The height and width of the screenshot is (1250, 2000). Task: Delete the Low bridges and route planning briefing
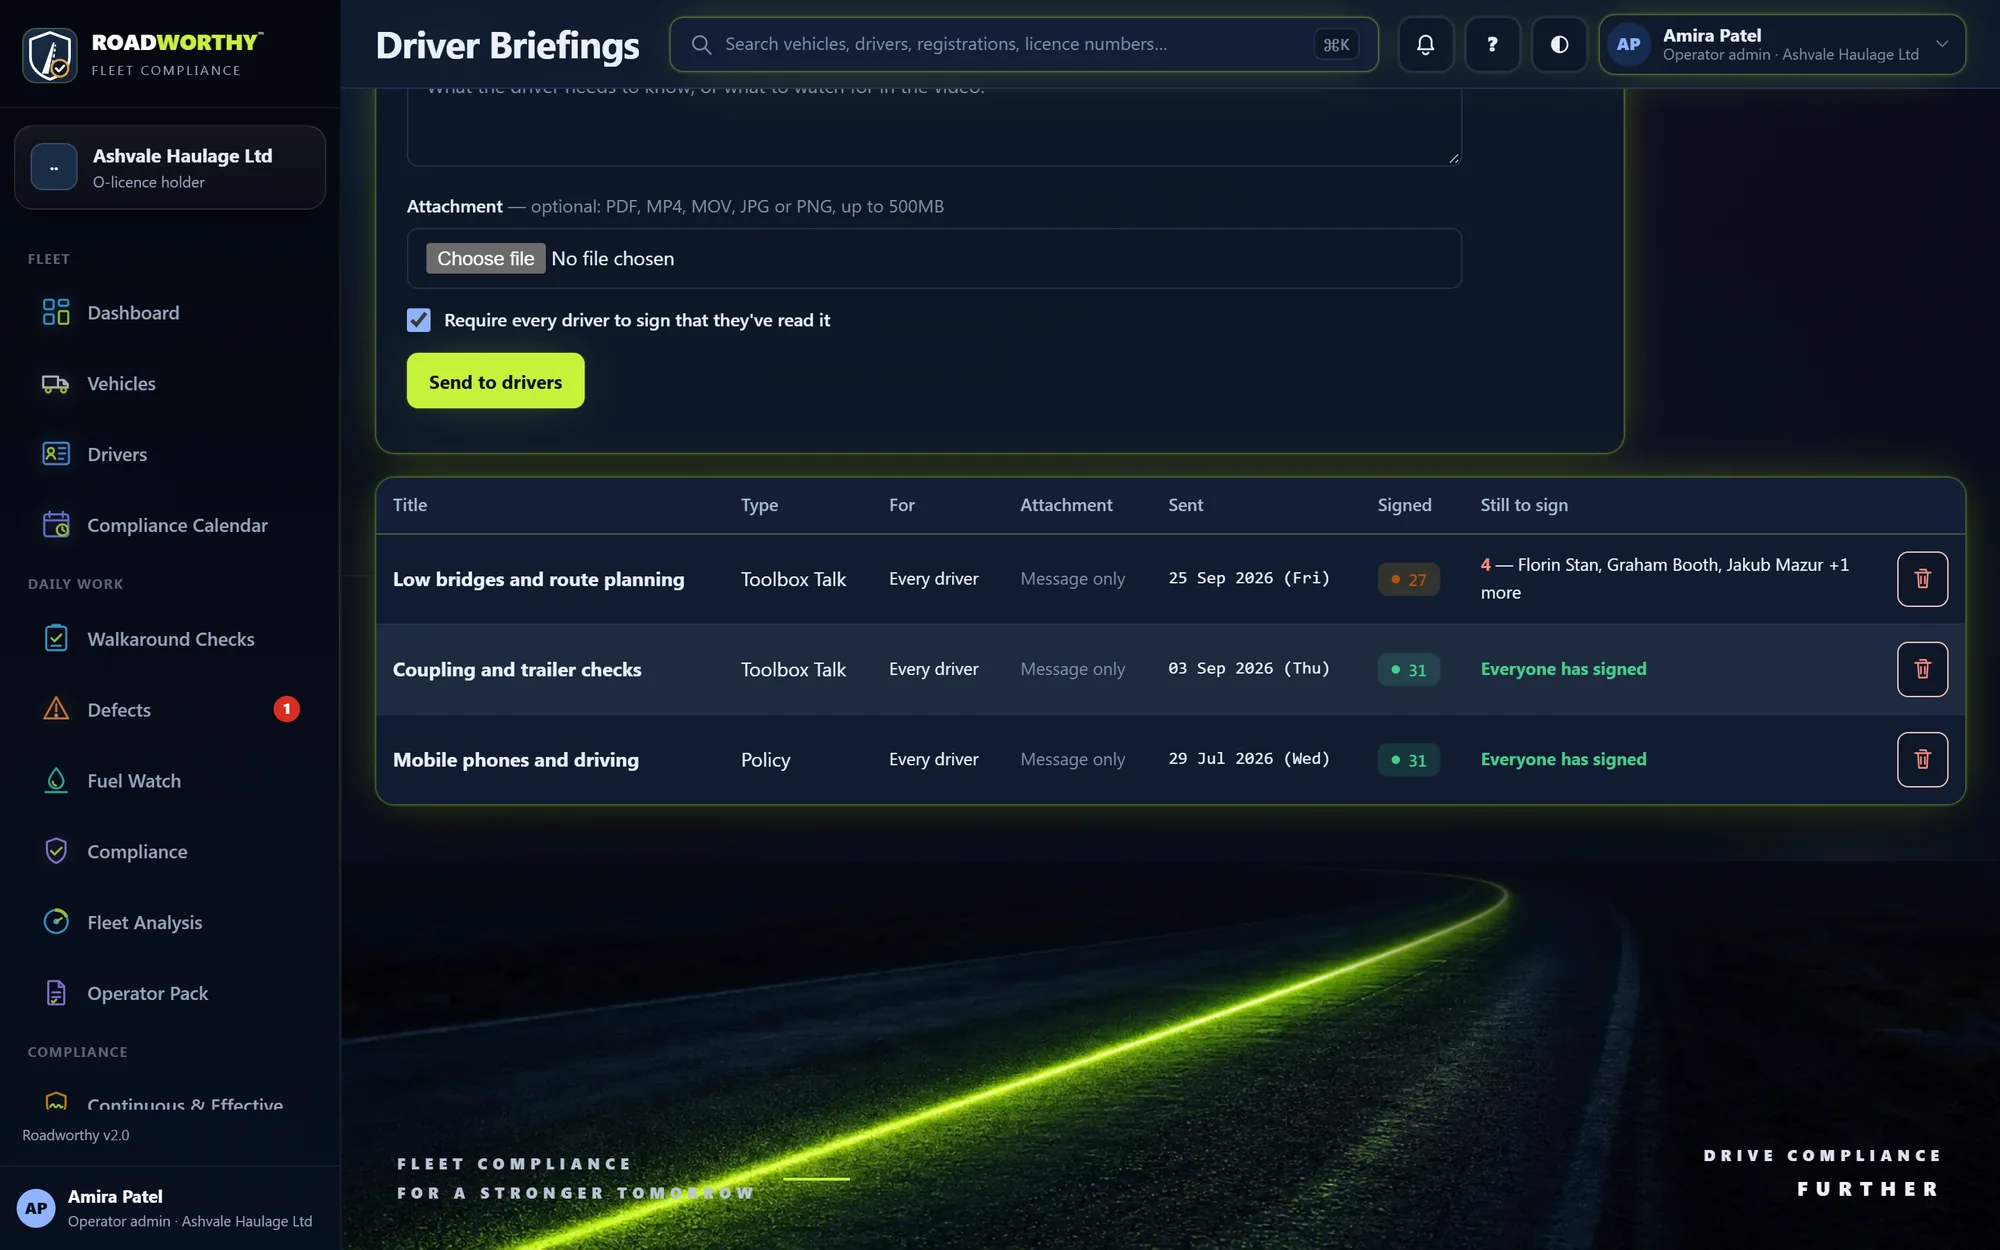coord(1922,579)
